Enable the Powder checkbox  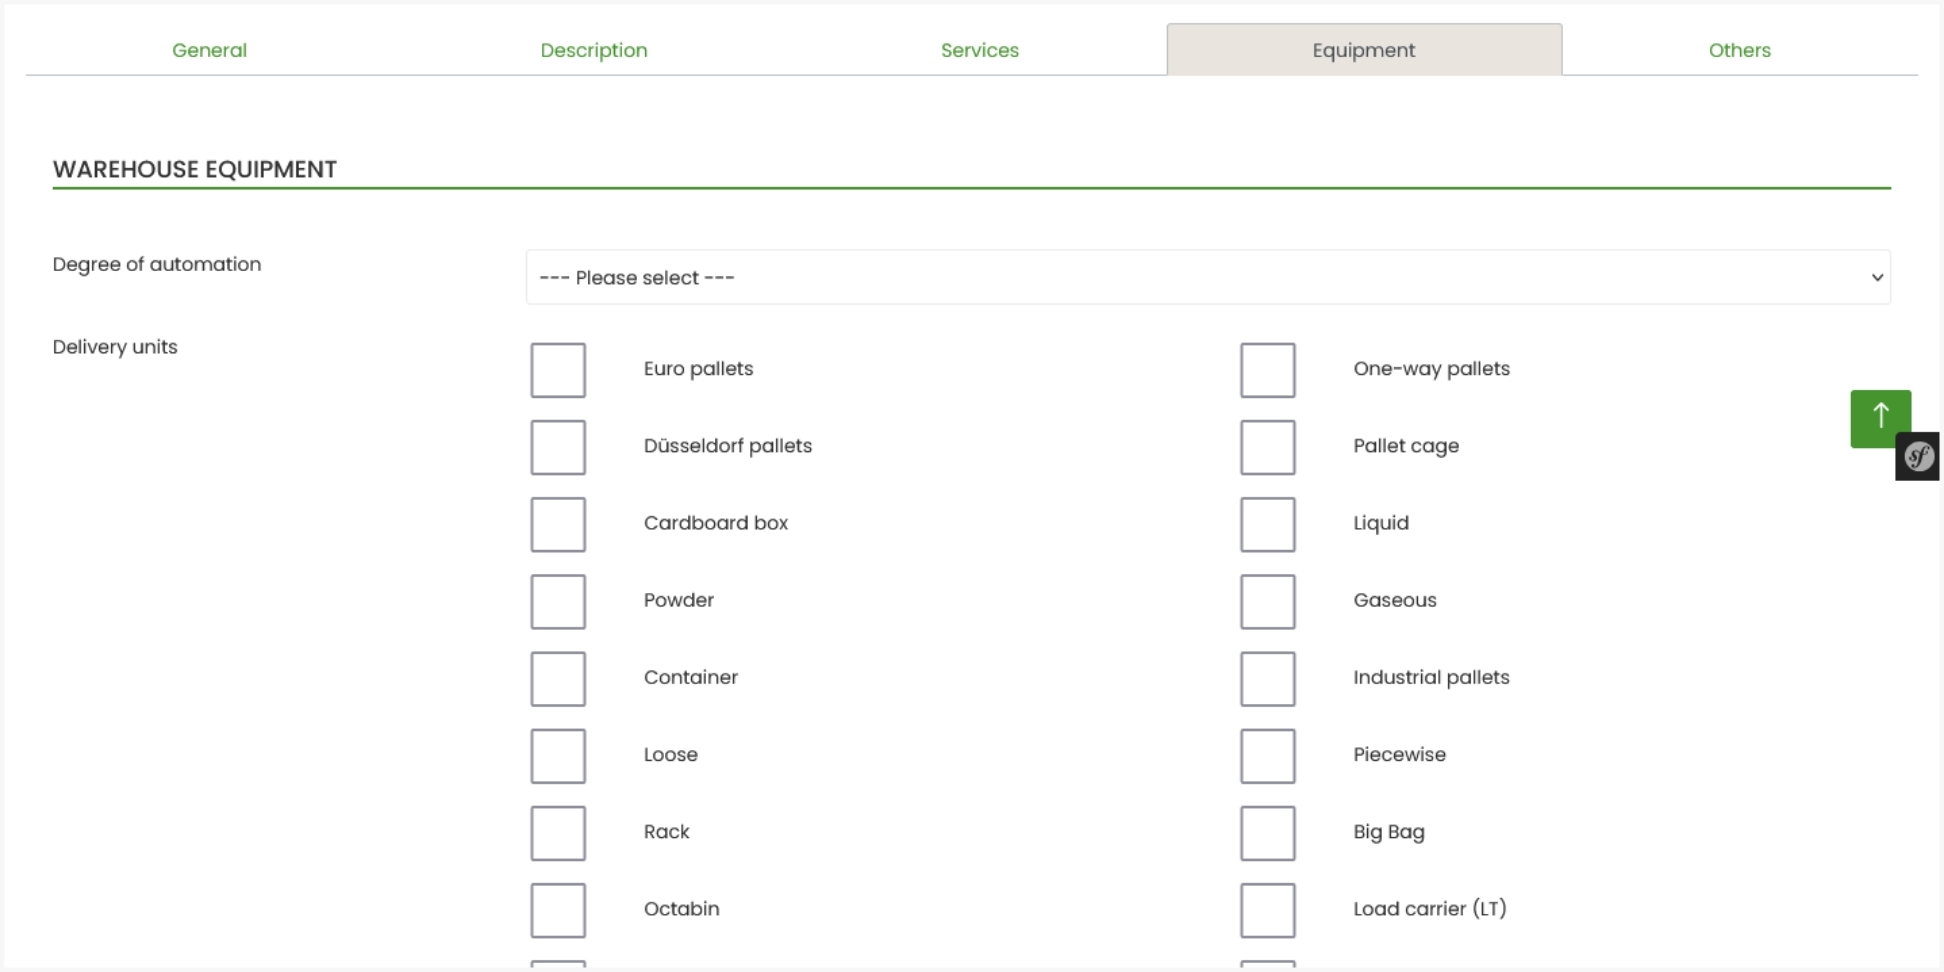tap(557, 601)
